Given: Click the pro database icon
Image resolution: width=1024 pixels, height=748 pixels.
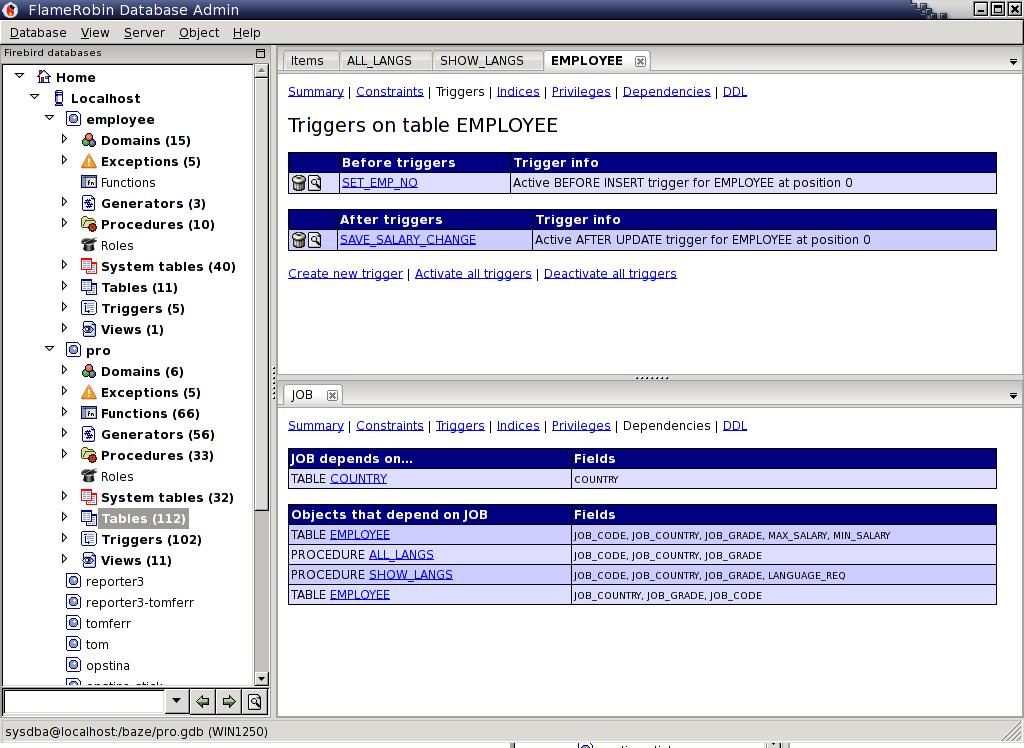Looking at the screenshot, I should pos(74,350).
